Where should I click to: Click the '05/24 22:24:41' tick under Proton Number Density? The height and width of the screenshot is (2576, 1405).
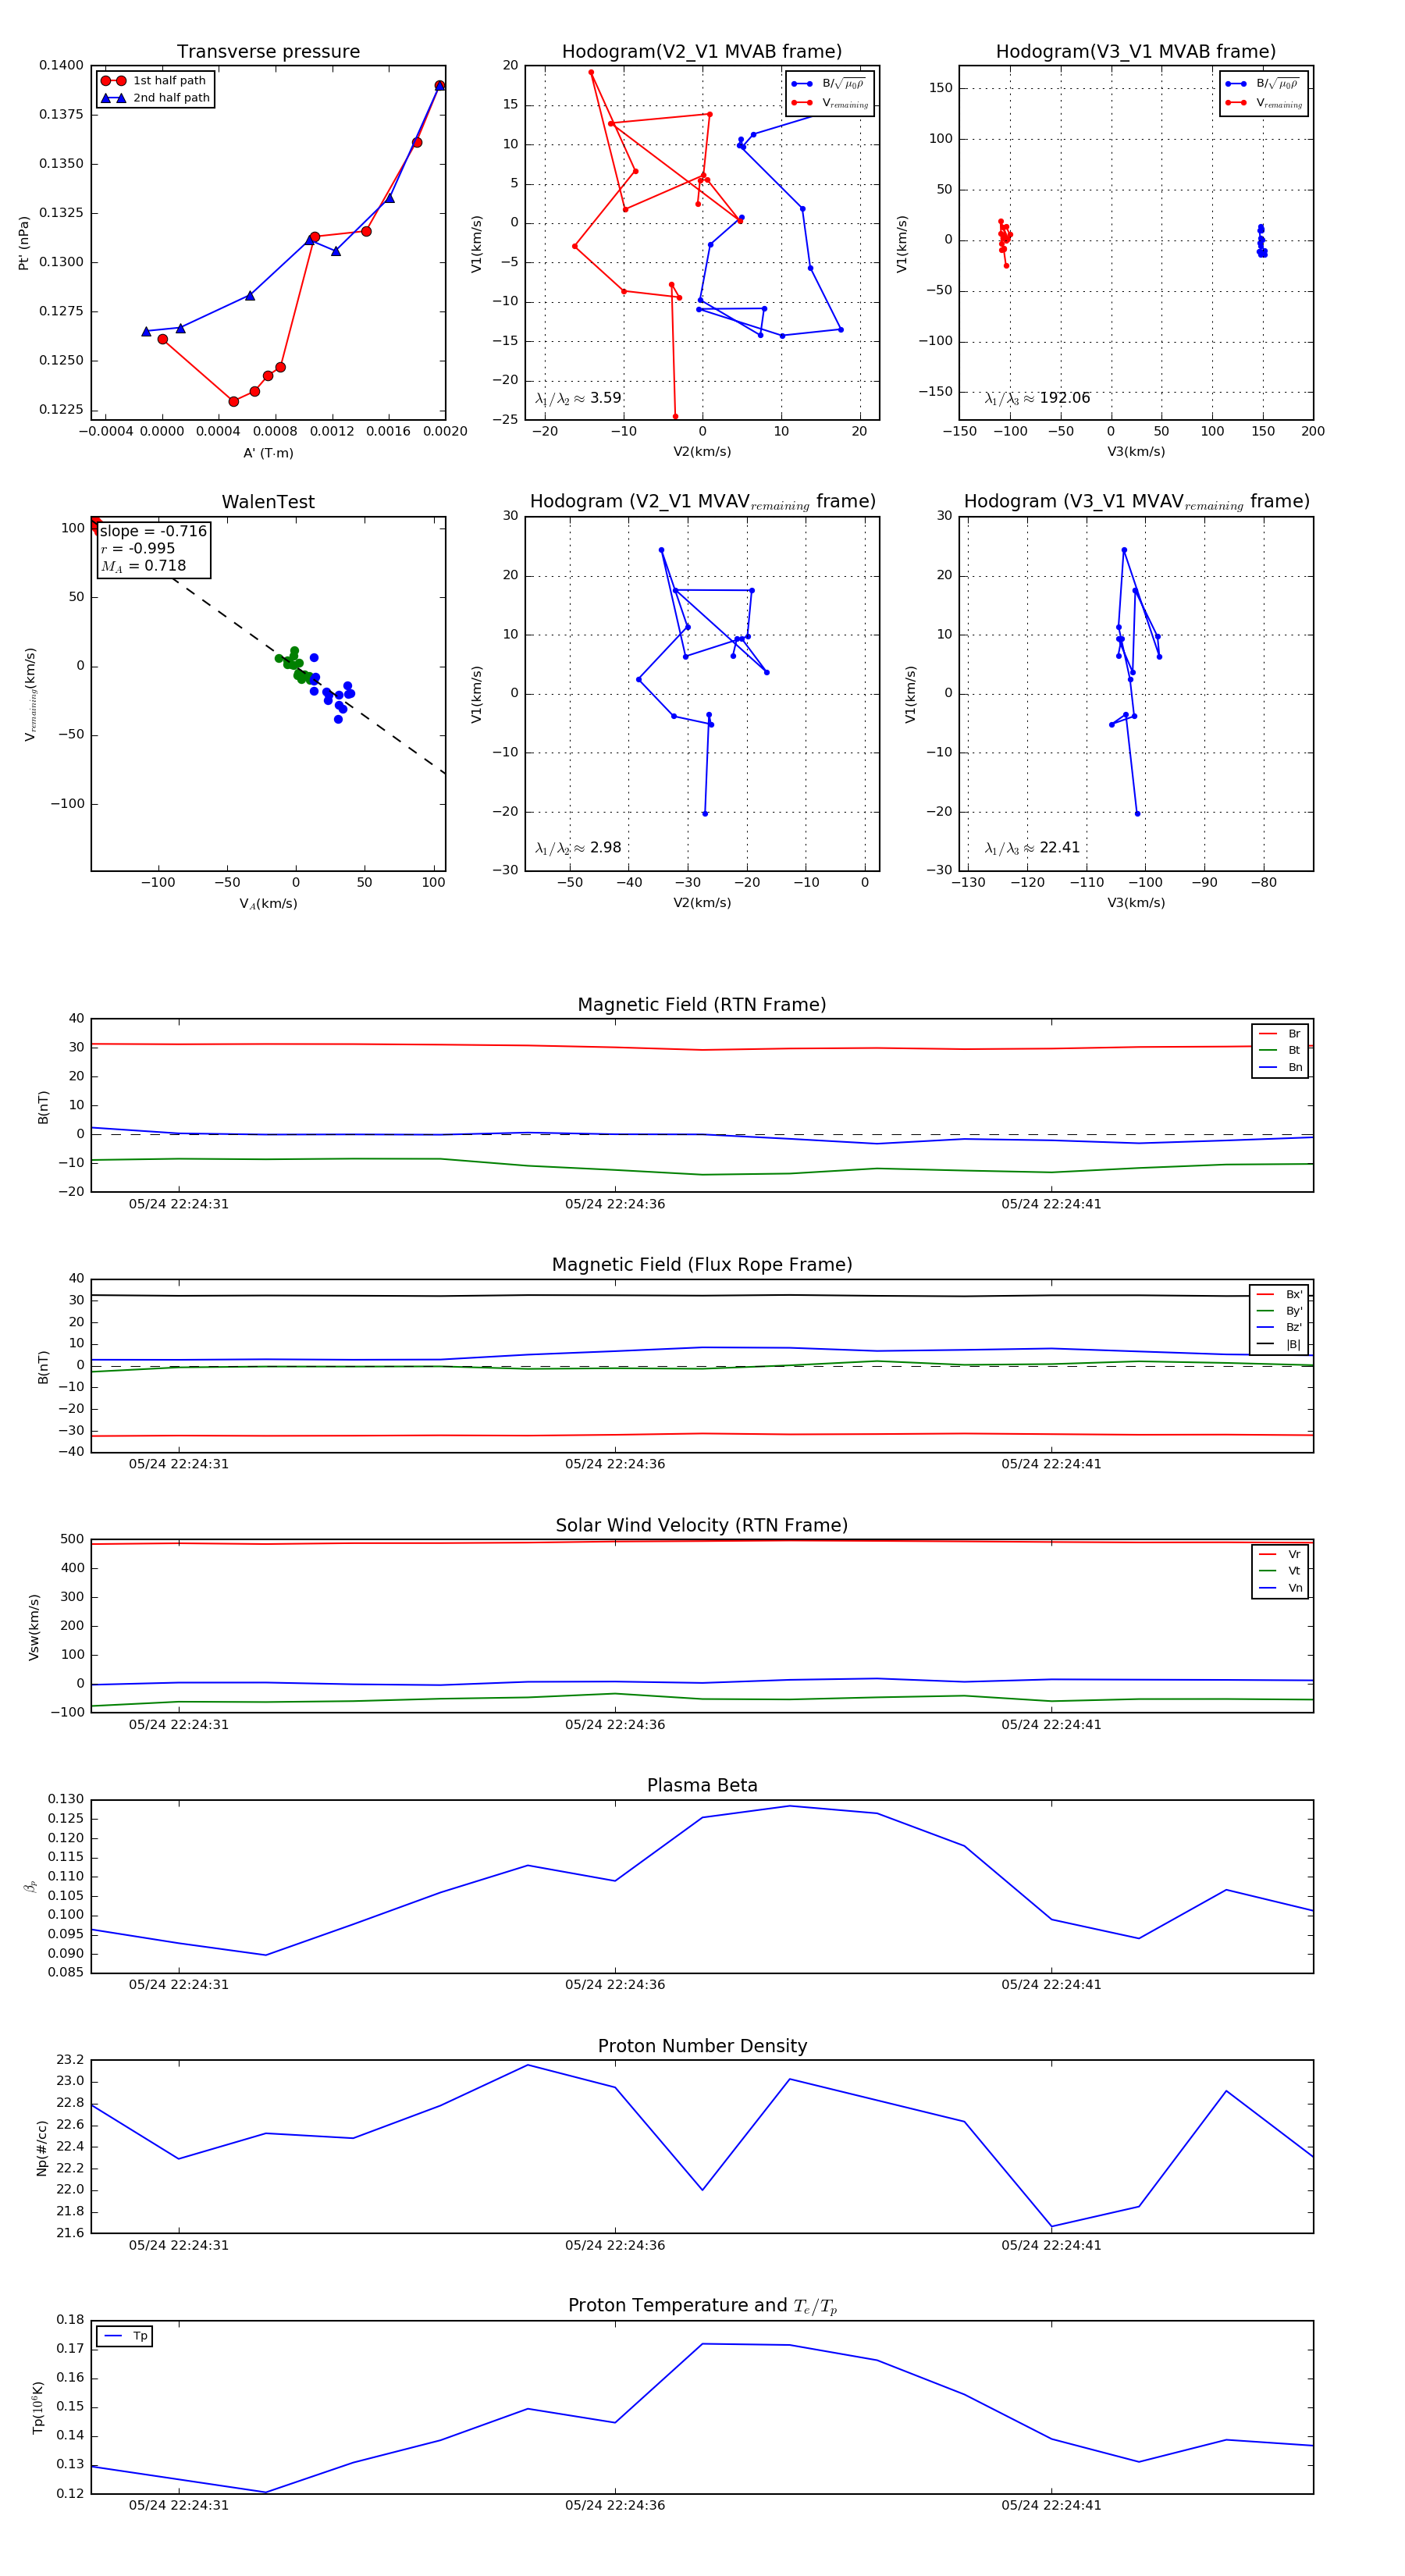pos(1051,2245)
